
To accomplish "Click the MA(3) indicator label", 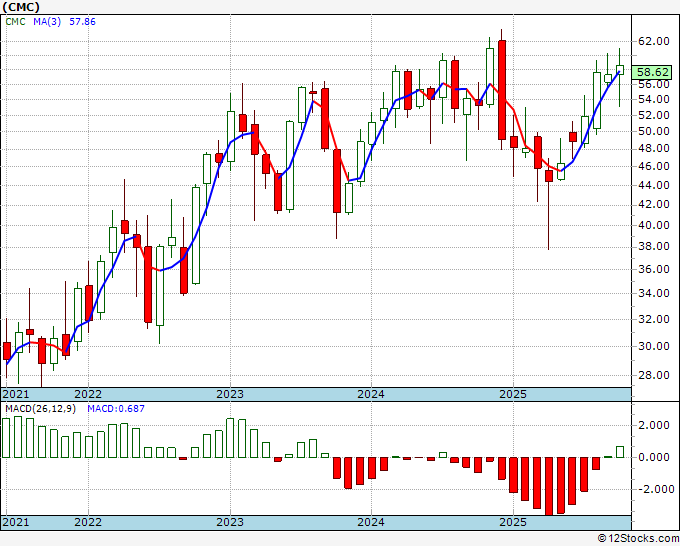I will click(47, 22).
